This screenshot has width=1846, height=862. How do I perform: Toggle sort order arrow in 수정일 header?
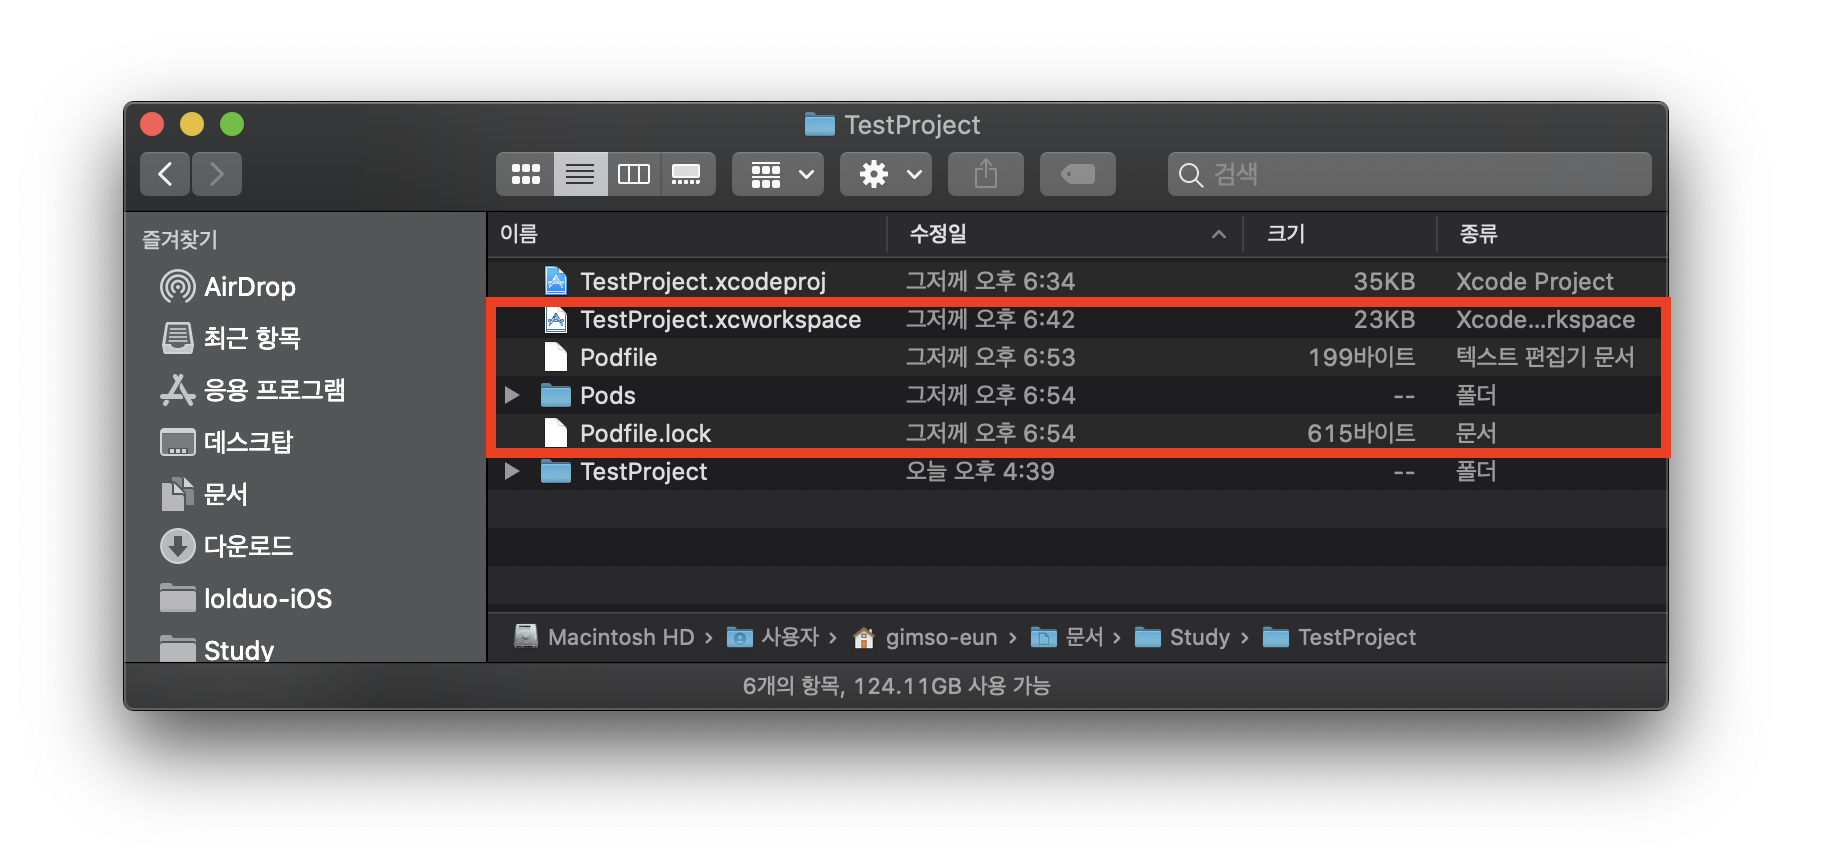(1218, 235)
